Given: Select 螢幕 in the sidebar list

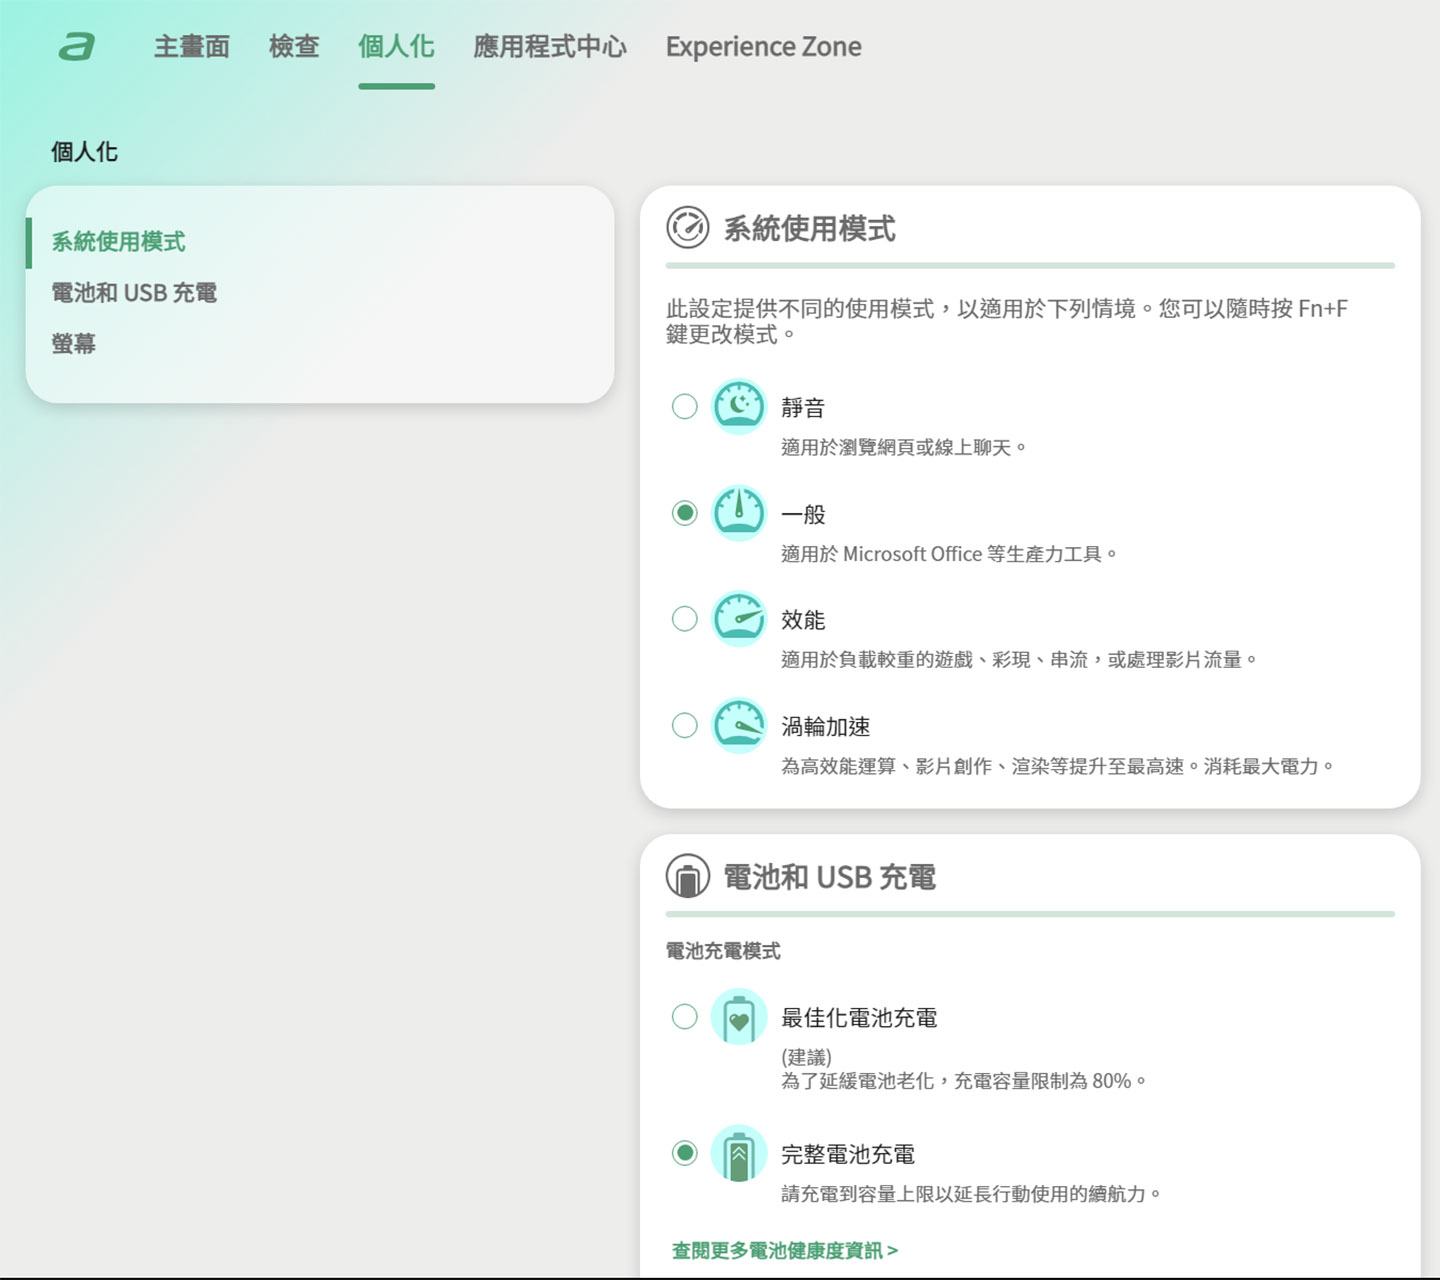Looking at the screenshot, I should pos(74,344).
